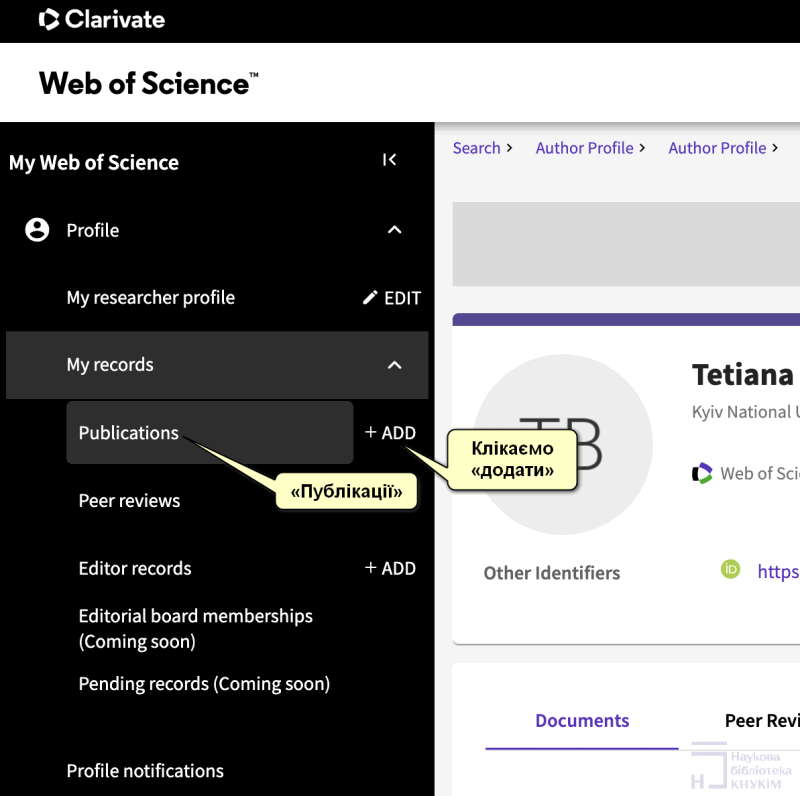Click the Web of Science ResearcherID icon
Screen dimensions: 800x796
pos(702,473)
